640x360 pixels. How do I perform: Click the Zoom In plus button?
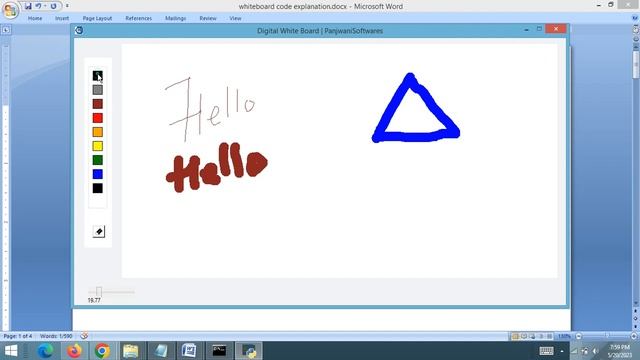[634, 336]
